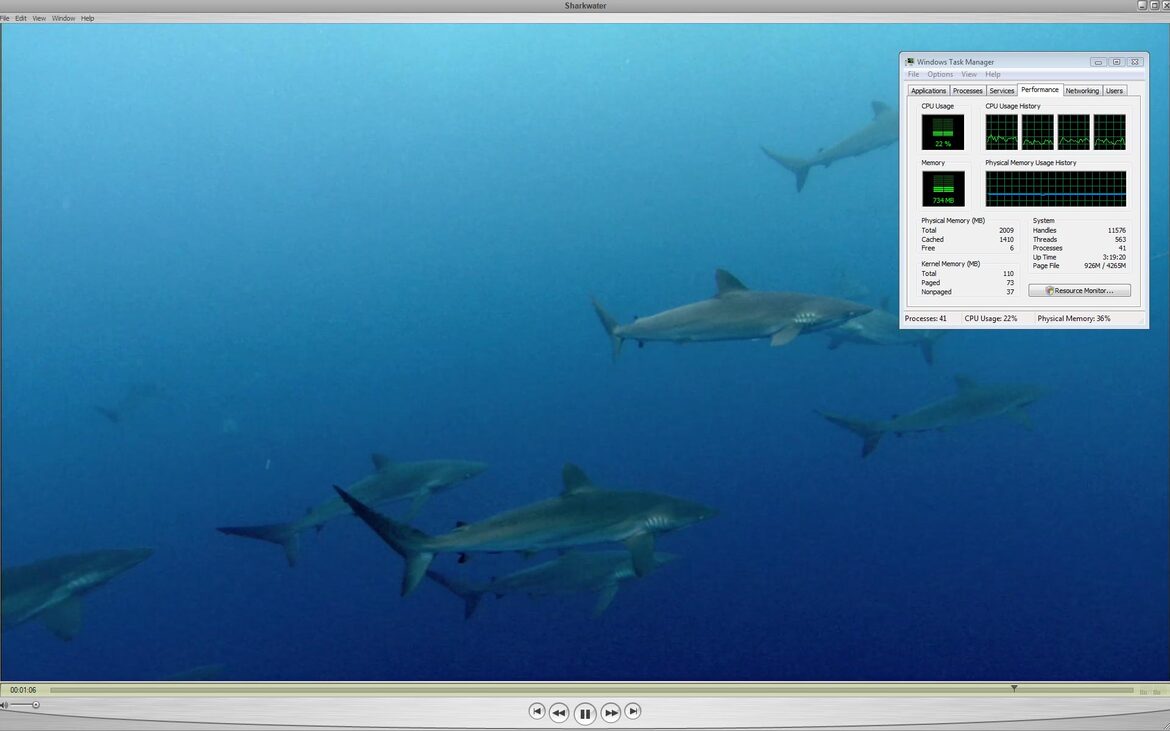Viewport: 1170px width, 731px height.
Task: Click the elapsed time display 00:01:06
Action: coord(23,690)
